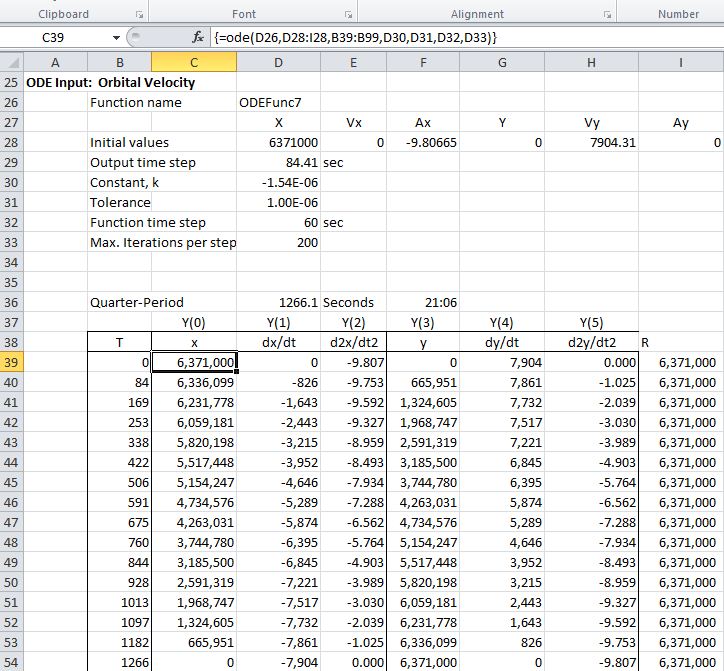Open the Clipboard dialog launcher
The height and width of the screenshot is (671, 724).
coord(139,15)
